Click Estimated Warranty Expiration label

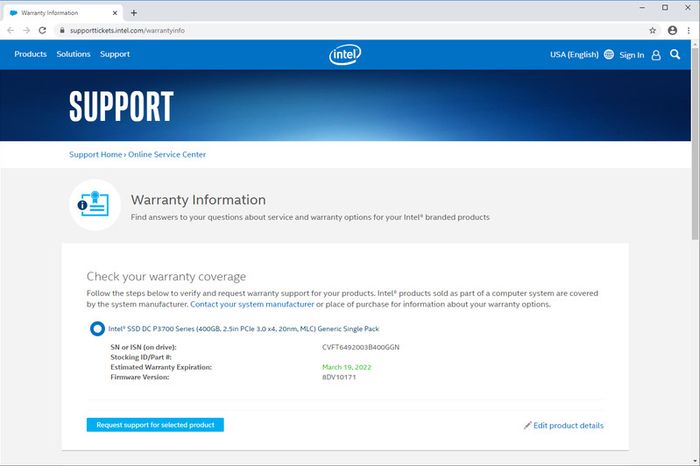click(x=161, y=367)
